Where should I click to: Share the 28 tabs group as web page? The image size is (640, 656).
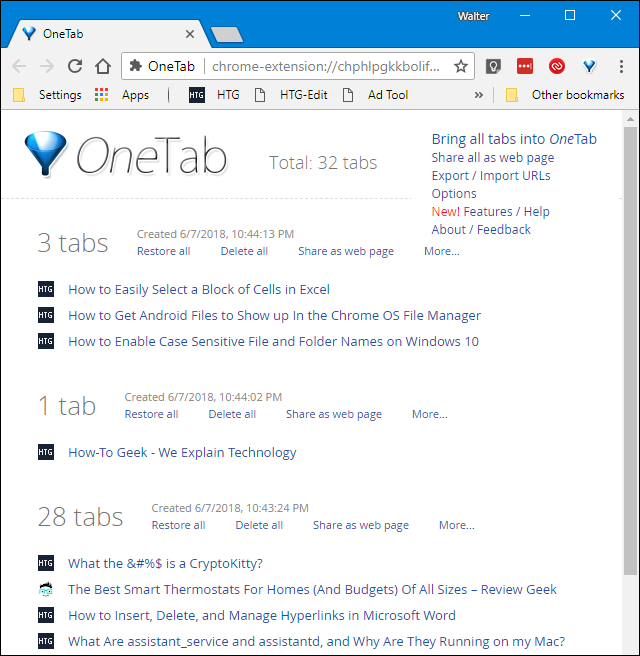pos(361,525)
